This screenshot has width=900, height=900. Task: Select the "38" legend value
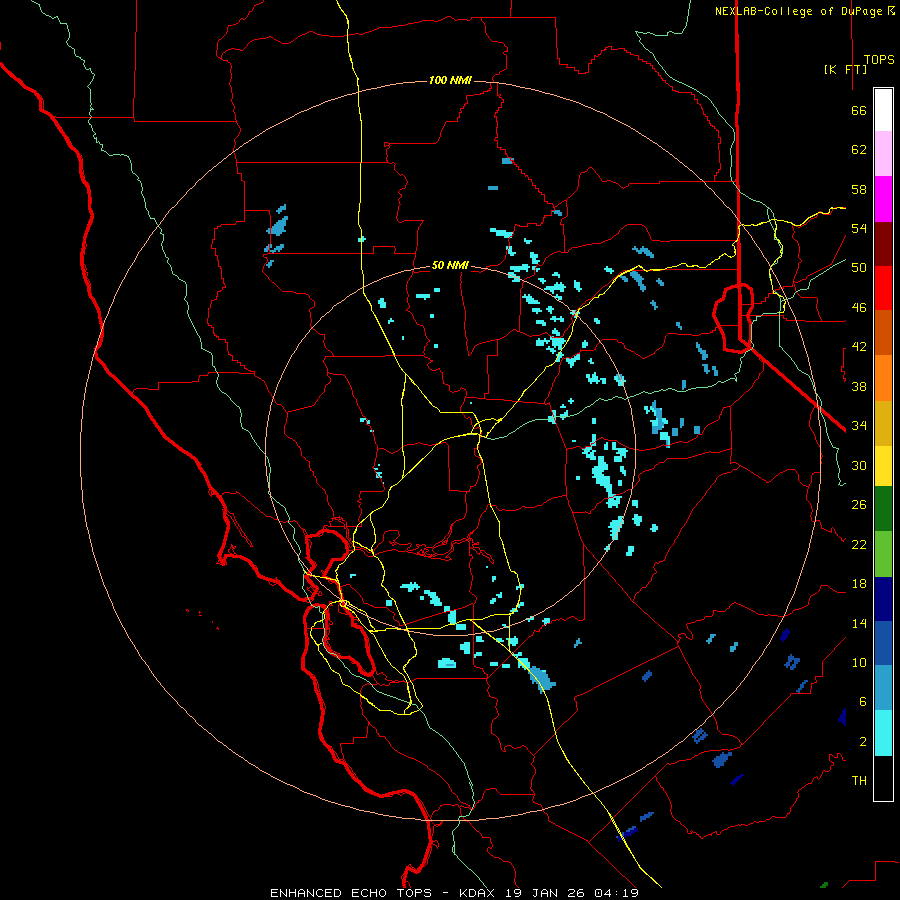(x=859, y=386)
